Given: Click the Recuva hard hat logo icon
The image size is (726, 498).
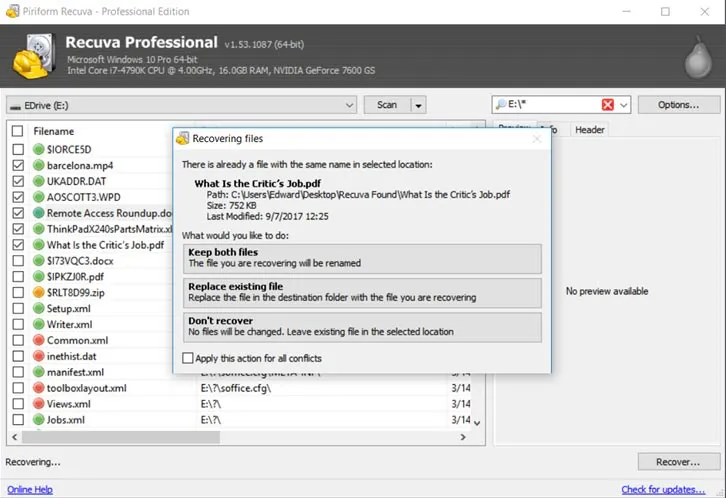Looking at the screenshot, I should click(x=33, y=56).
